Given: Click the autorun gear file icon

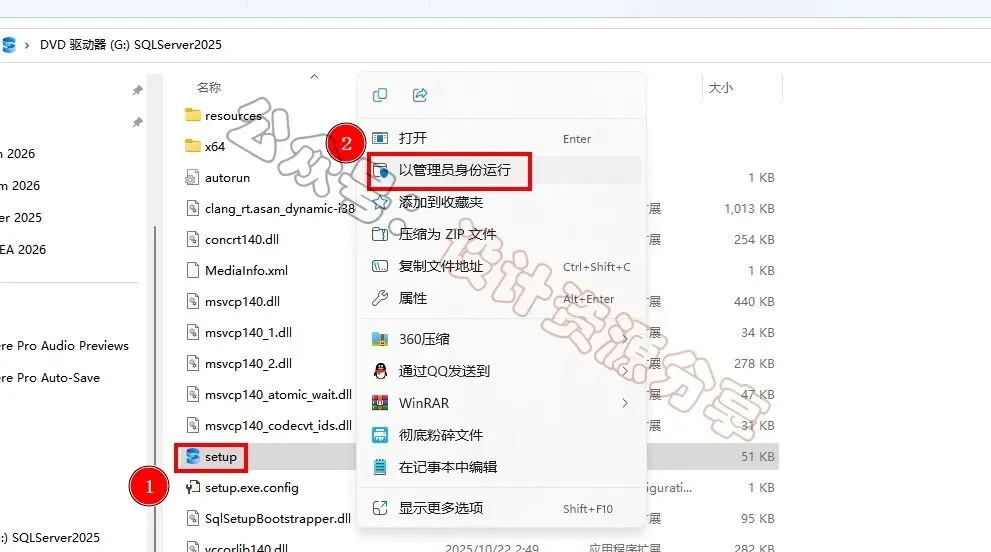Looking at the screenshot, I should click(x=192, y=178).
